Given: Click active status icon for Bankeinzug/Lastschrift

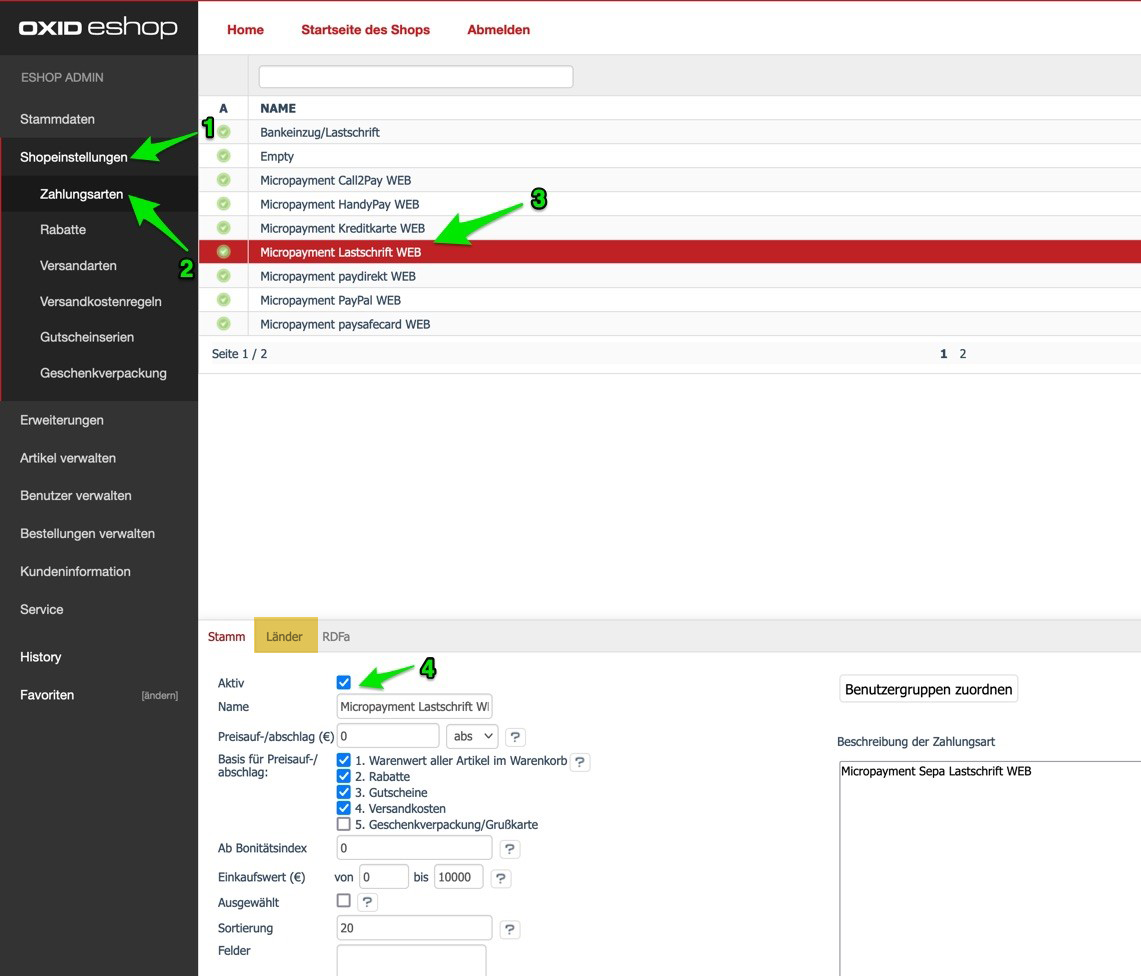Looking at the screenshot, I should pos(224,132).
